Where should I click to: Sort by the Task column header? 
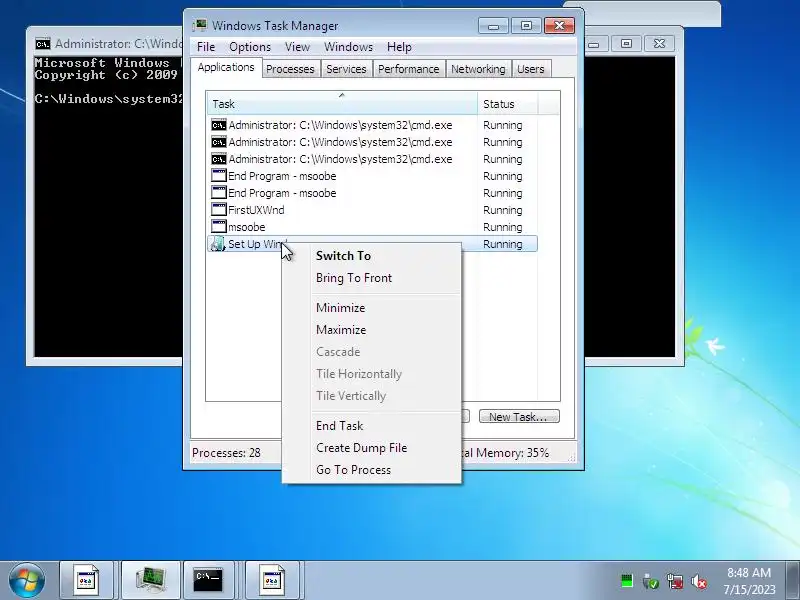pyautogui.click(x=342, y=104)
